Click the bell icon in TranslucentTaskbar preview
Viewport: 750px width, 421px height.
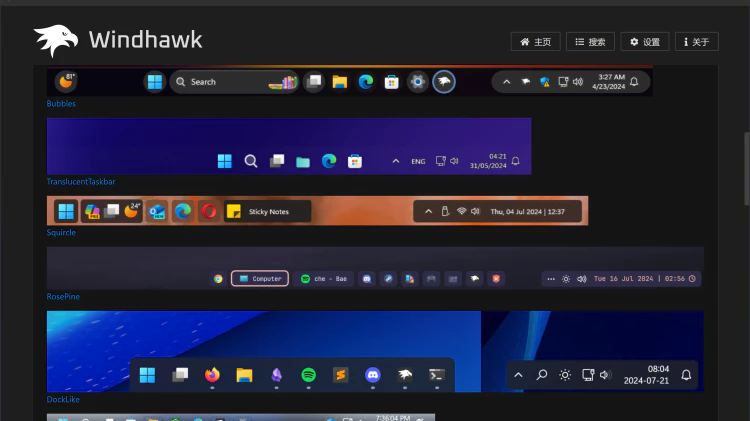(x=516, y=161)
